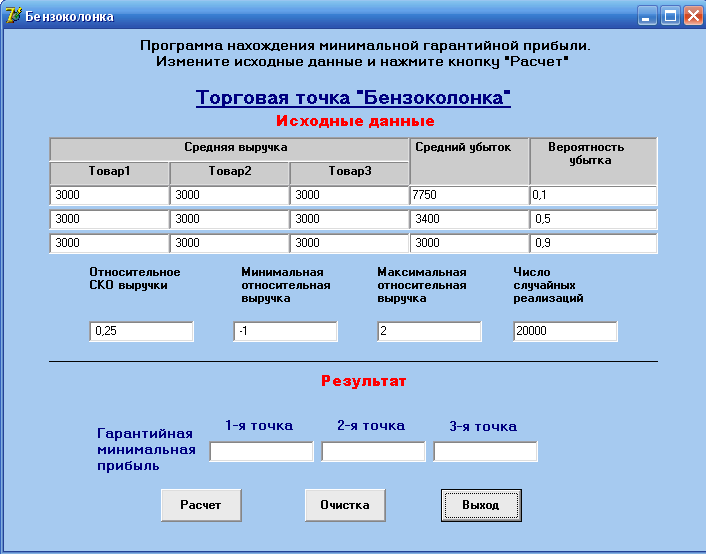
Task: Click the 3-я точка result field
Action: click(x=485, y=451)
